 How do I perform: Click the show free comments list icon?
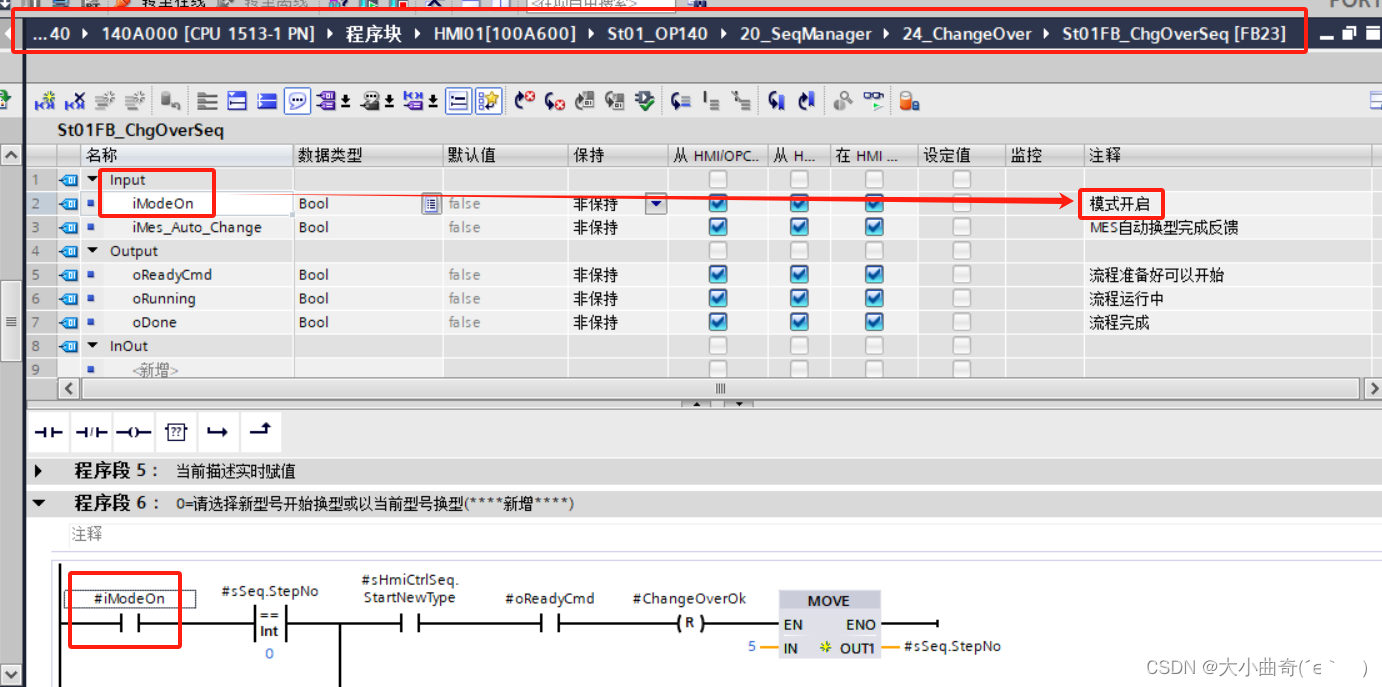coord(458,100)
